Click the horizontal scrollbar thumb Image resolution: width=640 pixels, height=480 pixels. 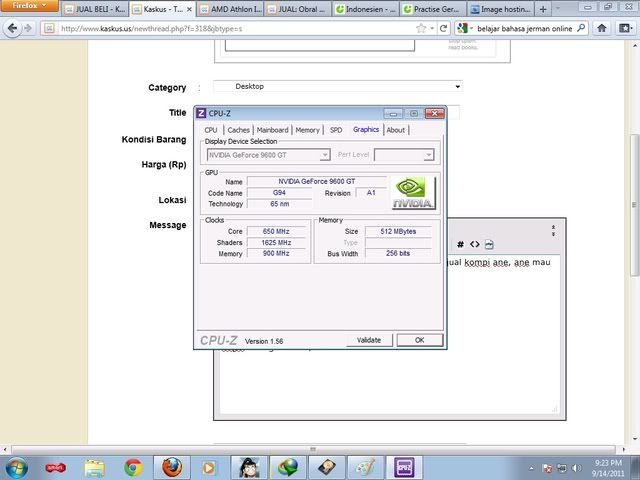313,449
